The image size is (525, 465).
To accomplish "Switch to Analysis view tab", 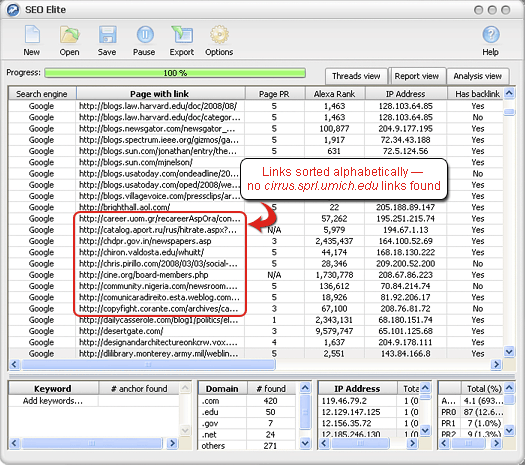I will (477, 76).
